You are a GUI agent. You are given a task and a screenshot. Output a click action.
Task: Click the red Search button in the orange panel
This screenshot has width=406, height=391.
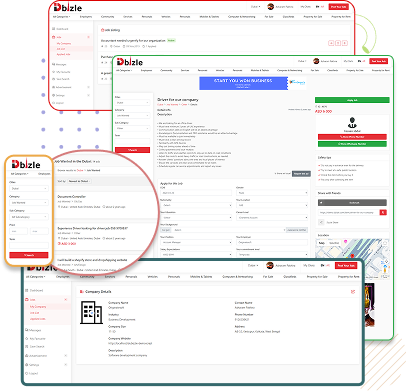coord(29,255)
